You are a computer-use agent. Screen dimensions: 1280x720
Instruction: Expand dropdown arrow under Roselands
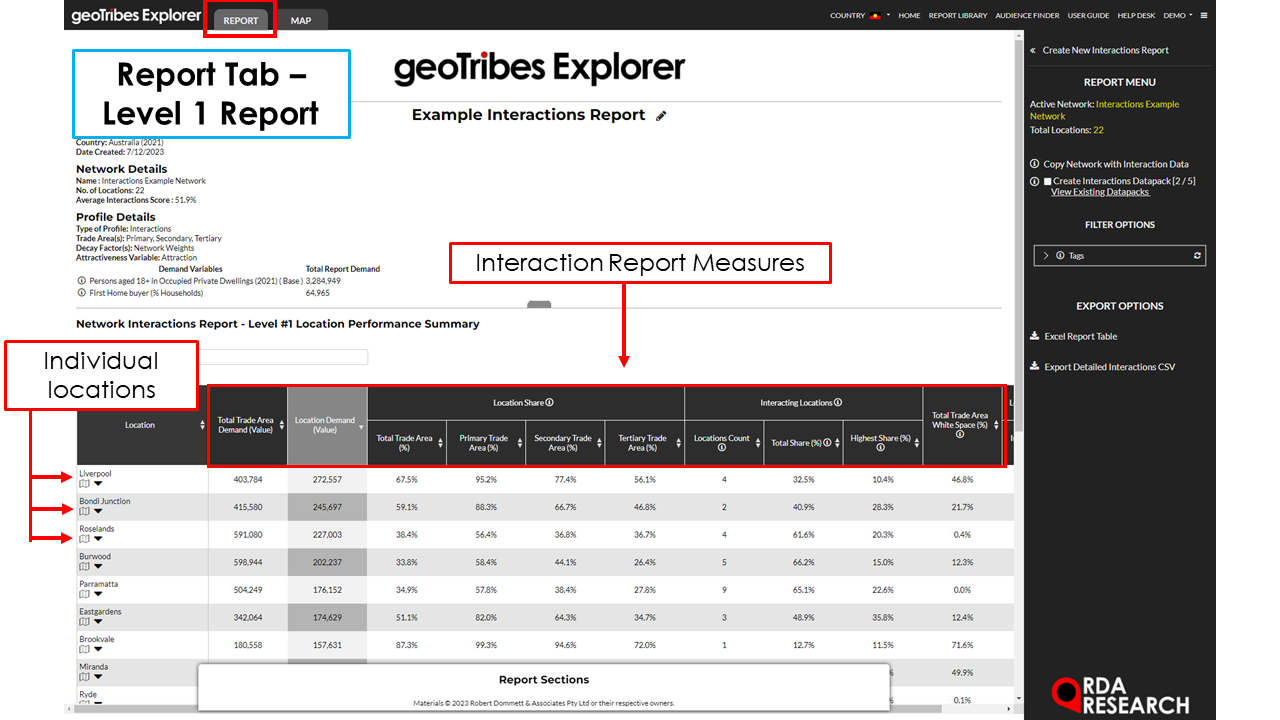click(98, 539)
